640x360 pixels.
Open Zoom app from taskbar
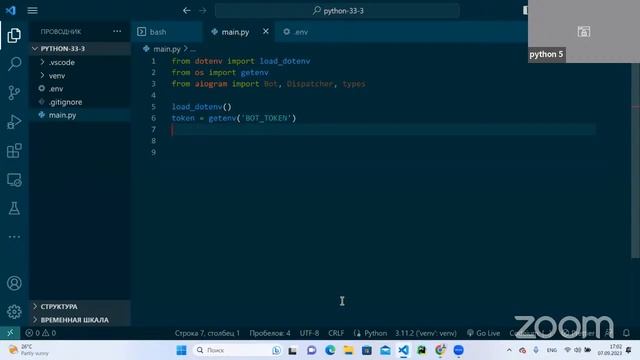458,350
